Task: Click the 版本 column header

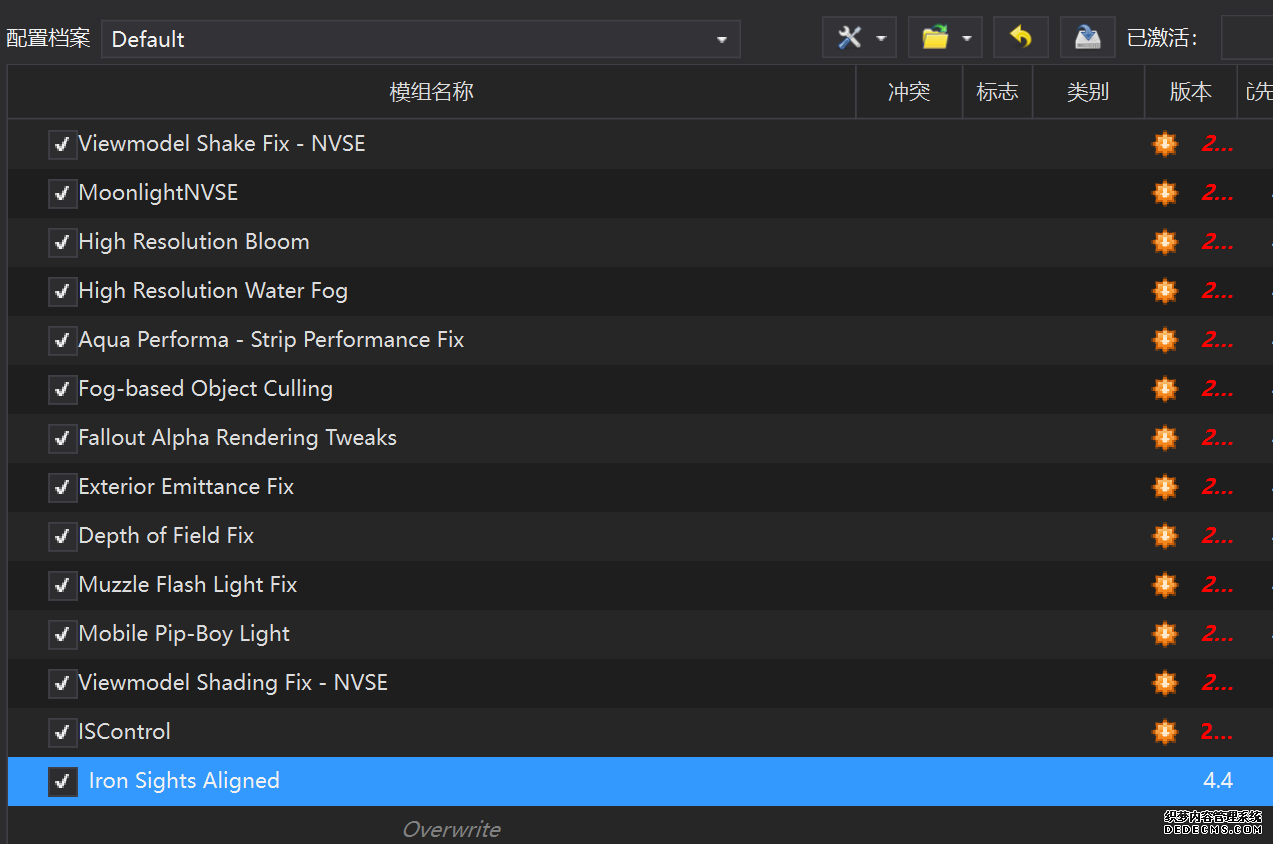Action: point(1190,92)
